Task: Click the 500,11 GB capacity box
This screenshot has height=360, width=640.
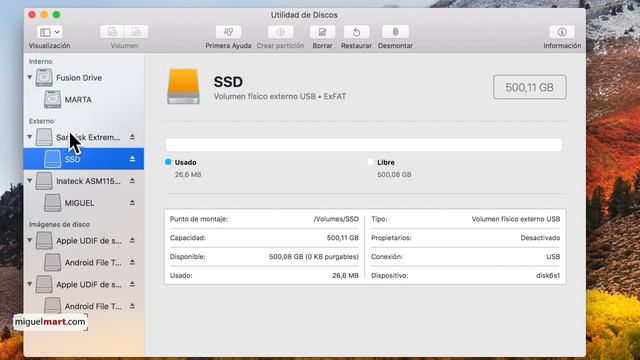Action: 529,87
